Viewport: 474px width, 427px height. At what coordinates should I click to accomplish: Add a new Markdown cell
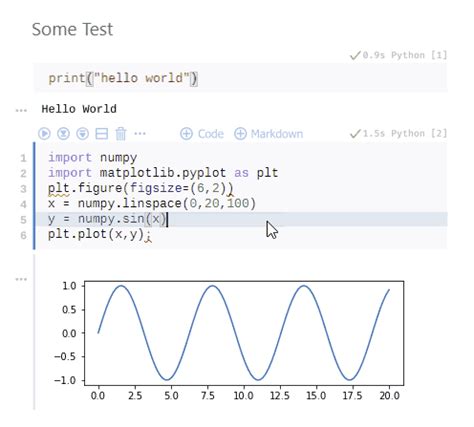[269, 134]
